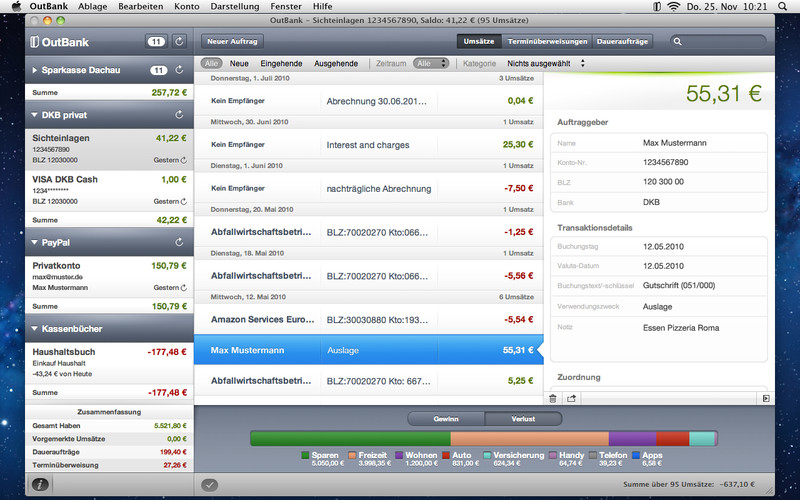The image size is (800, 500).
Task: Delete transaction using the trash icon
Action: click(x=554, y=398)
